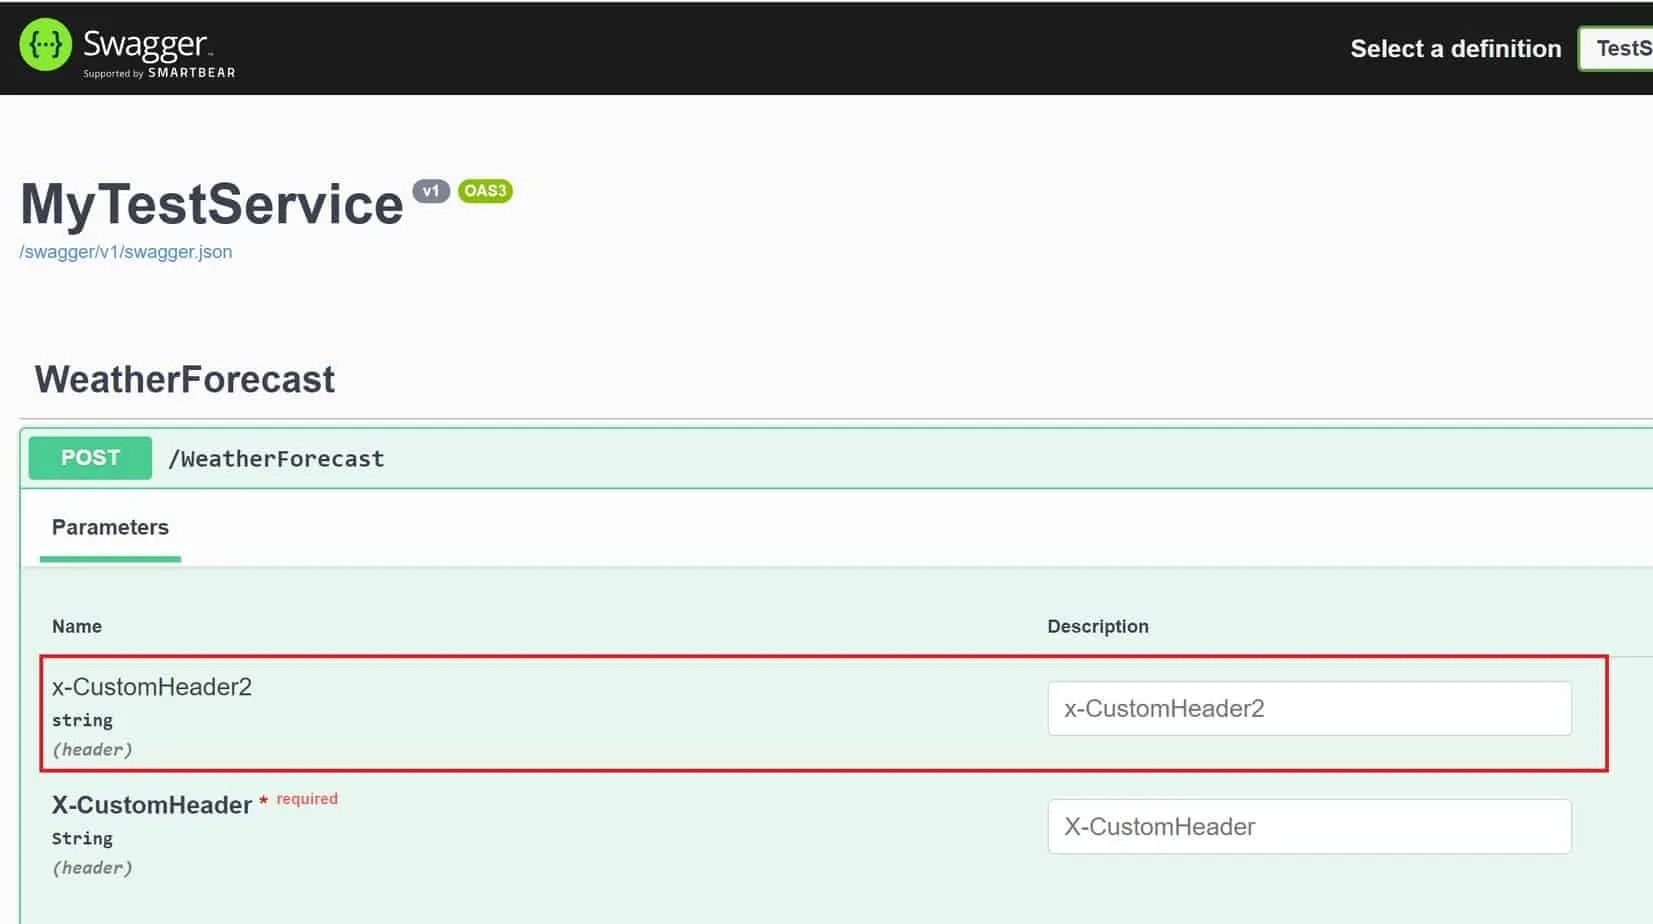
Task: Click the X-CustomHeader parameter name label
Action: point(152,805)
